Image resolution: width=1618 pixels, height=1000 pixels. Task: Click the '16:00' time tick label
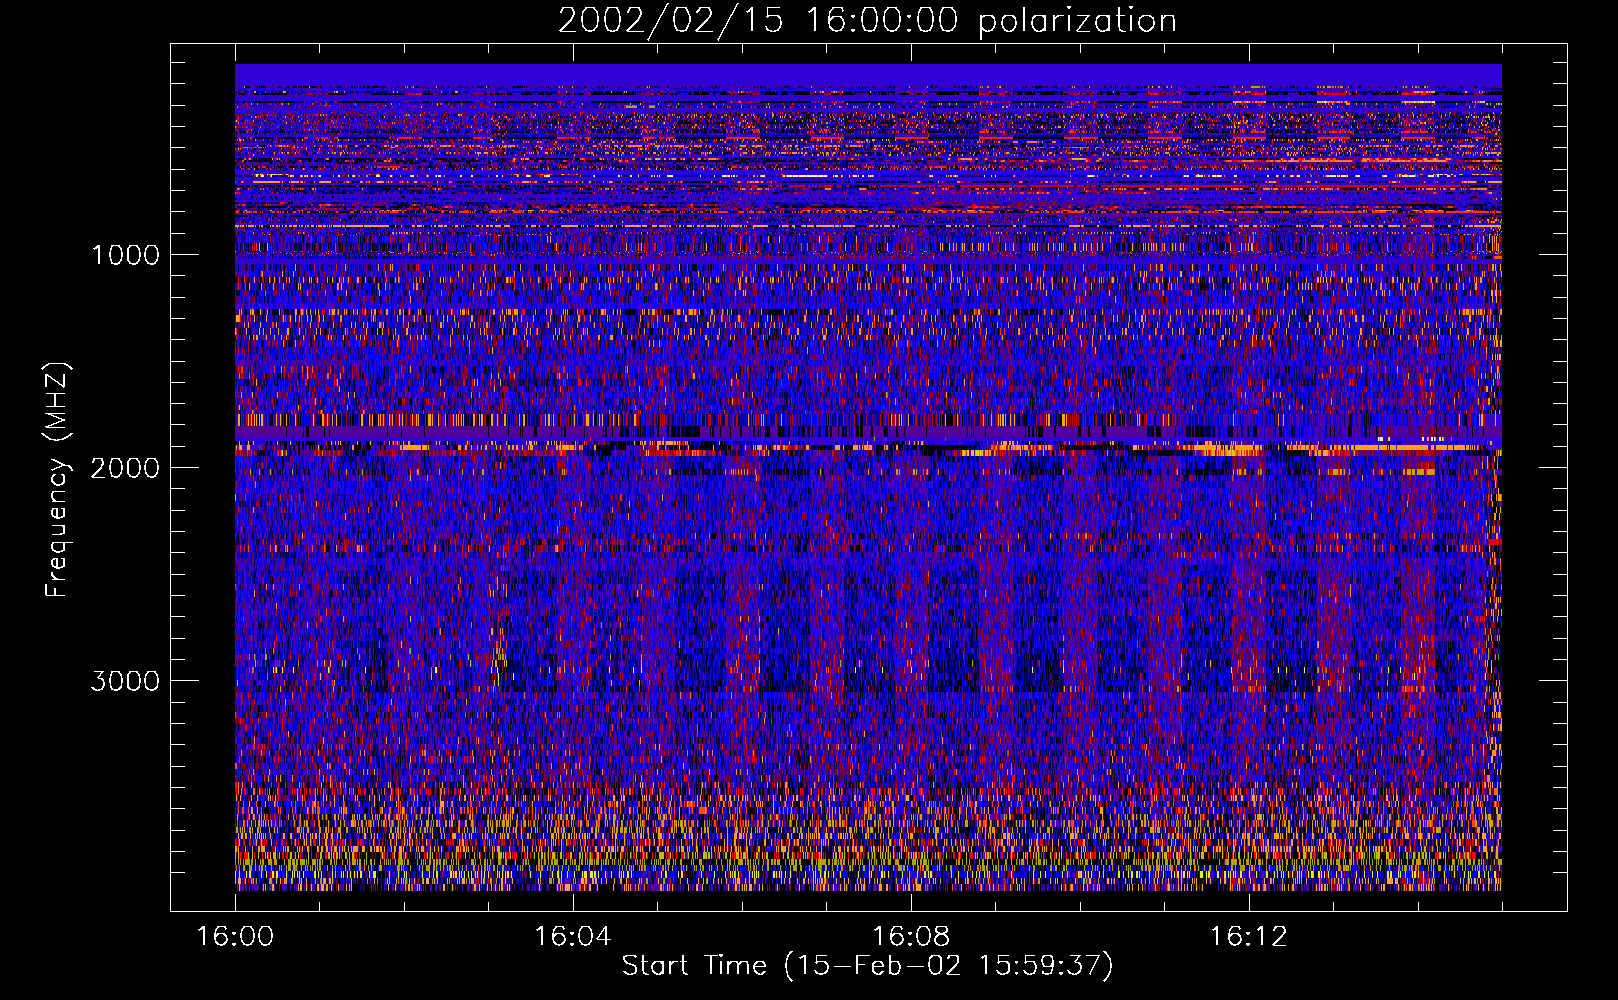click(x=235, y=937)
